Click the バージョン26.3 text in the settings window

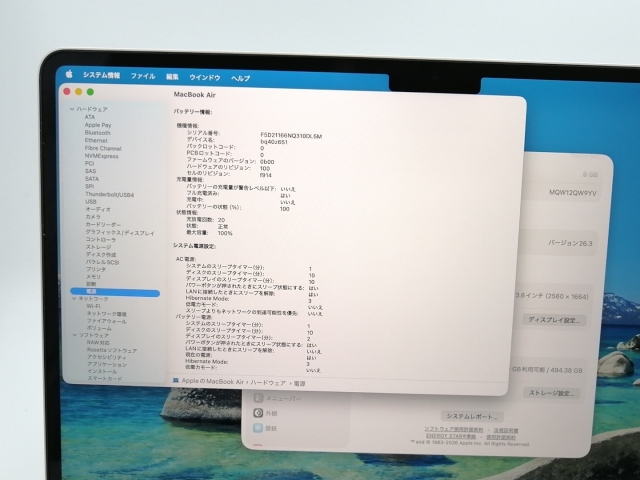570,243
